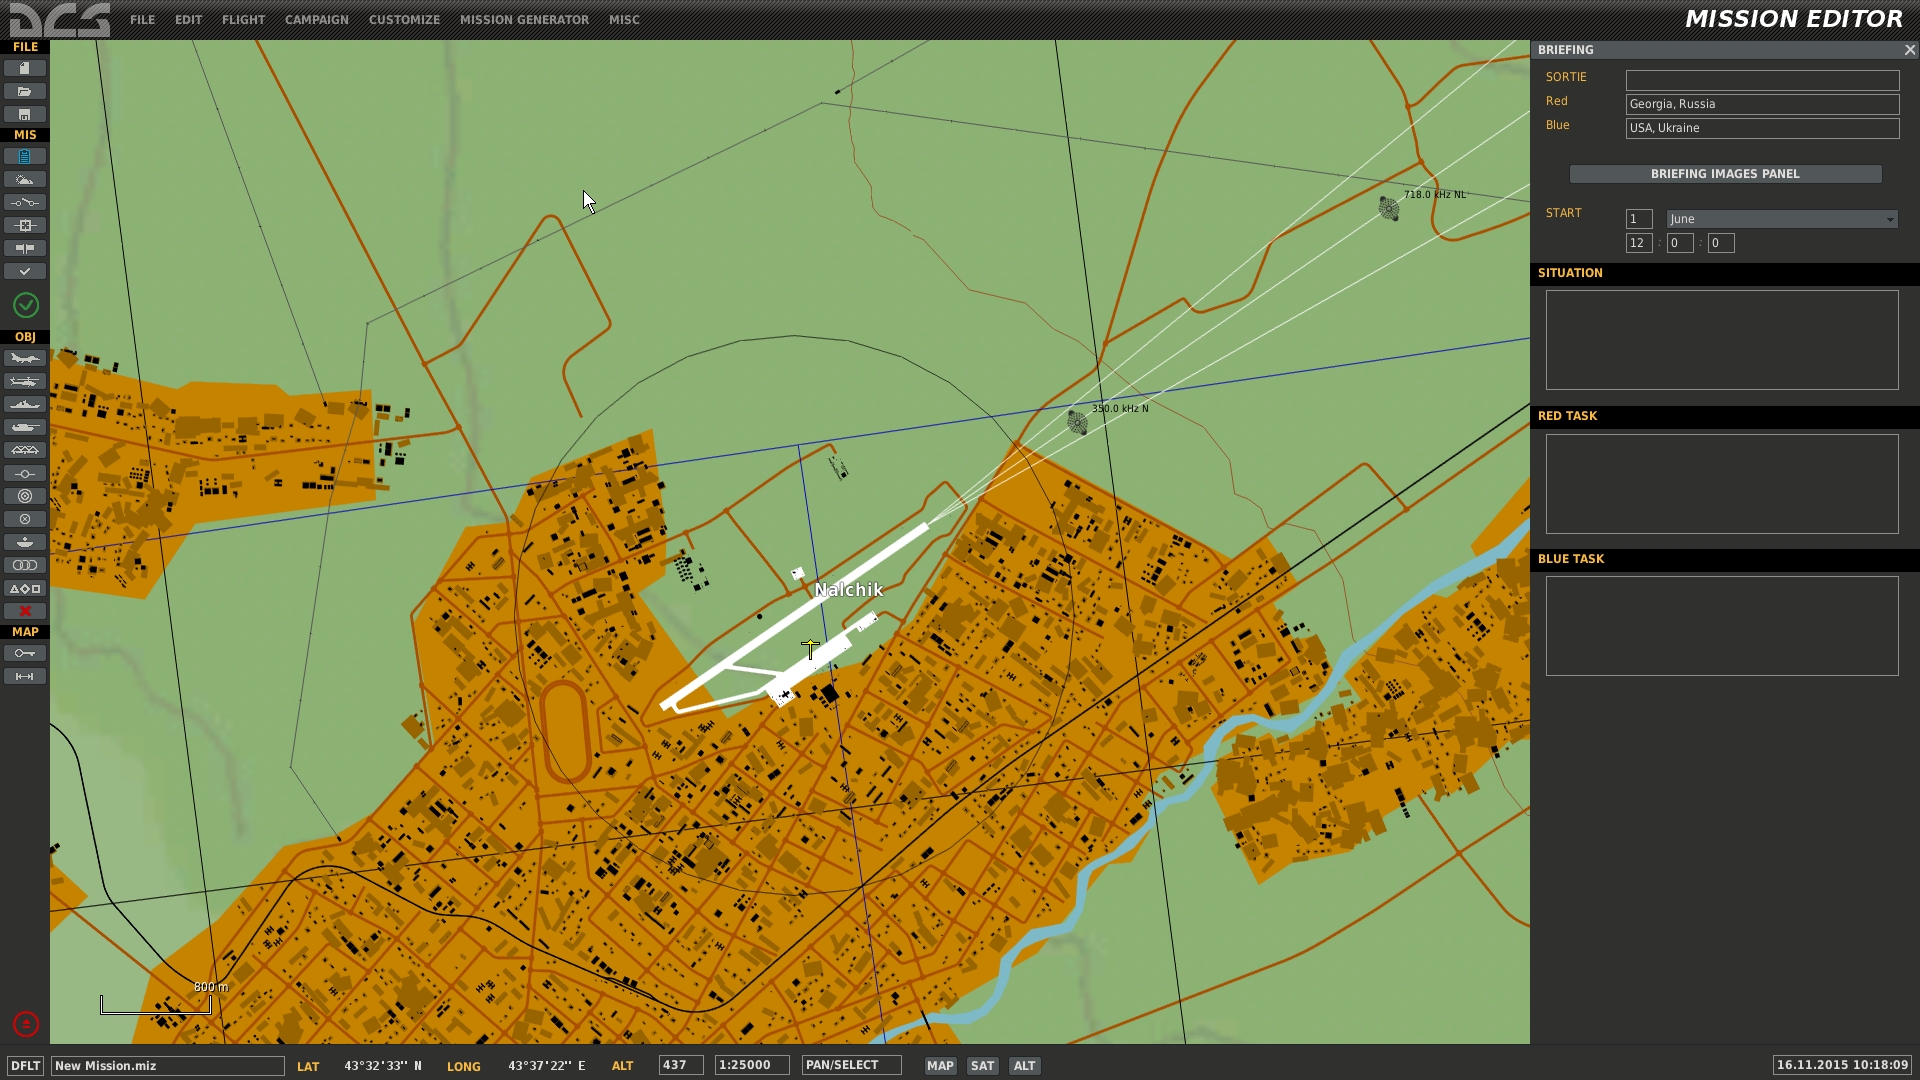Click inside the BLUE TASK text box
1920x1080 pixels.
[x=1722, y=626]
